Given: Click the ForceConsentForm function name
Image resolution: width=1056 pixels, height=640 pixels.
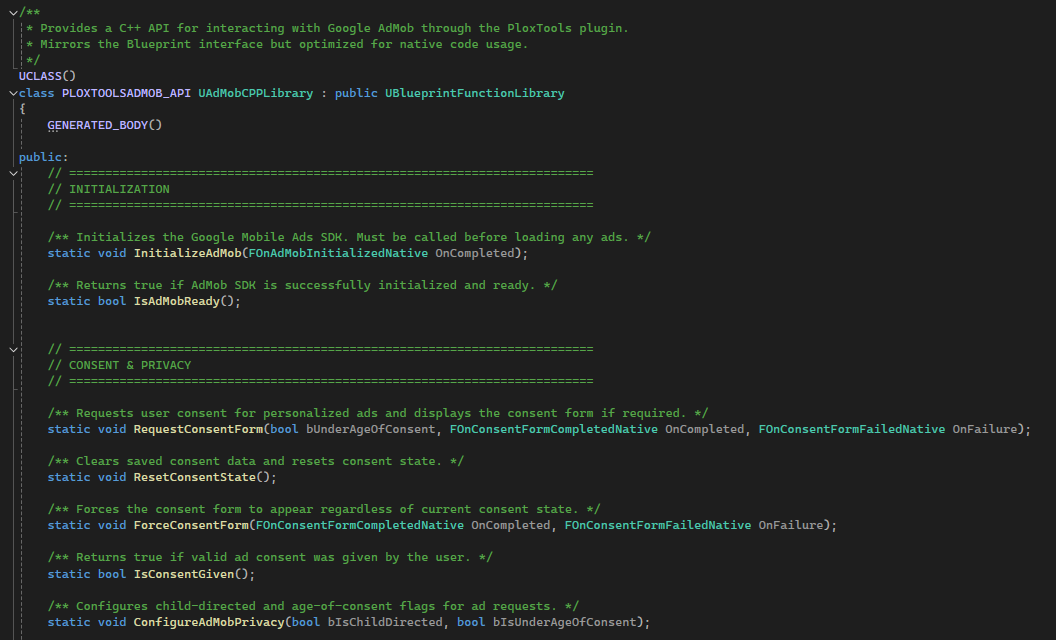Looking at the screenshot, I should 190,525.
